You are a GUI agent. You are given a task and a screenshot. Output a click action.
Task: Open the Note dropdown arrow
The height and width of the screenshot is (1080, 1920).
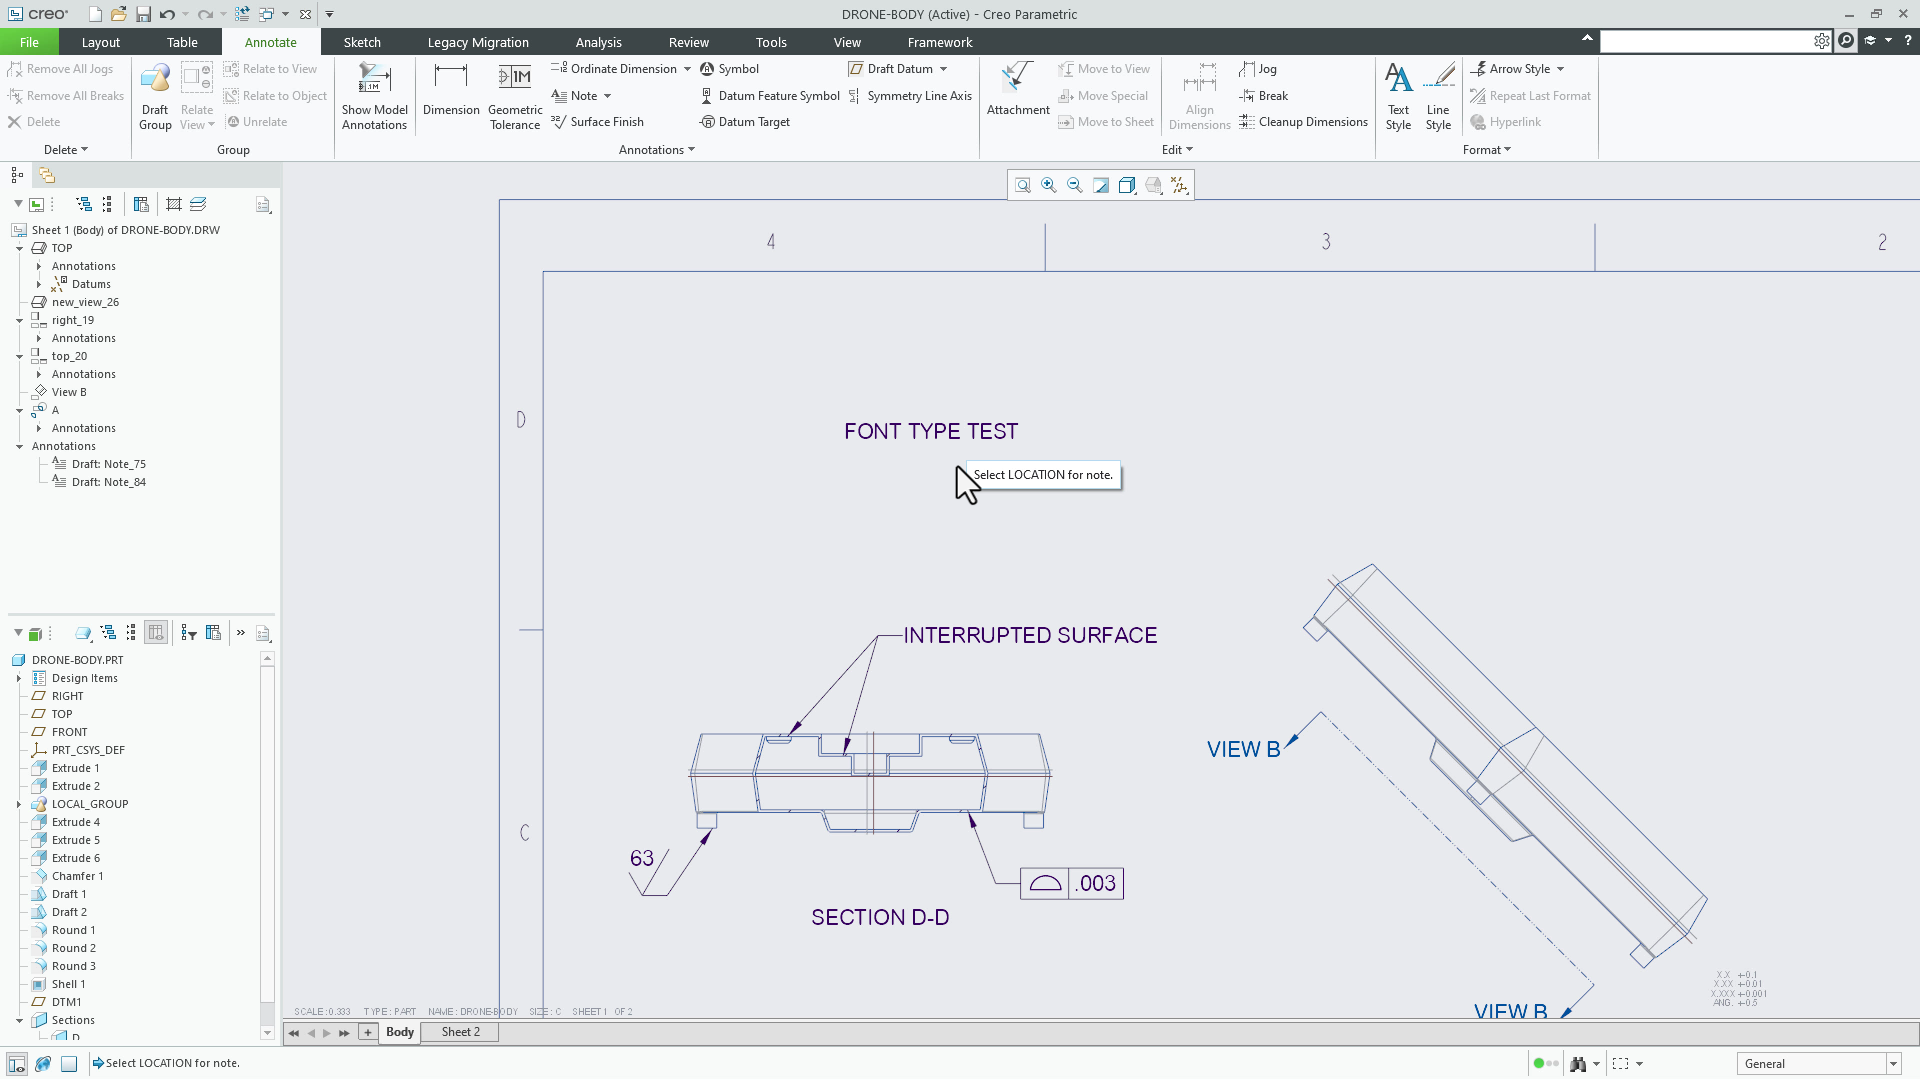point(607,96)
